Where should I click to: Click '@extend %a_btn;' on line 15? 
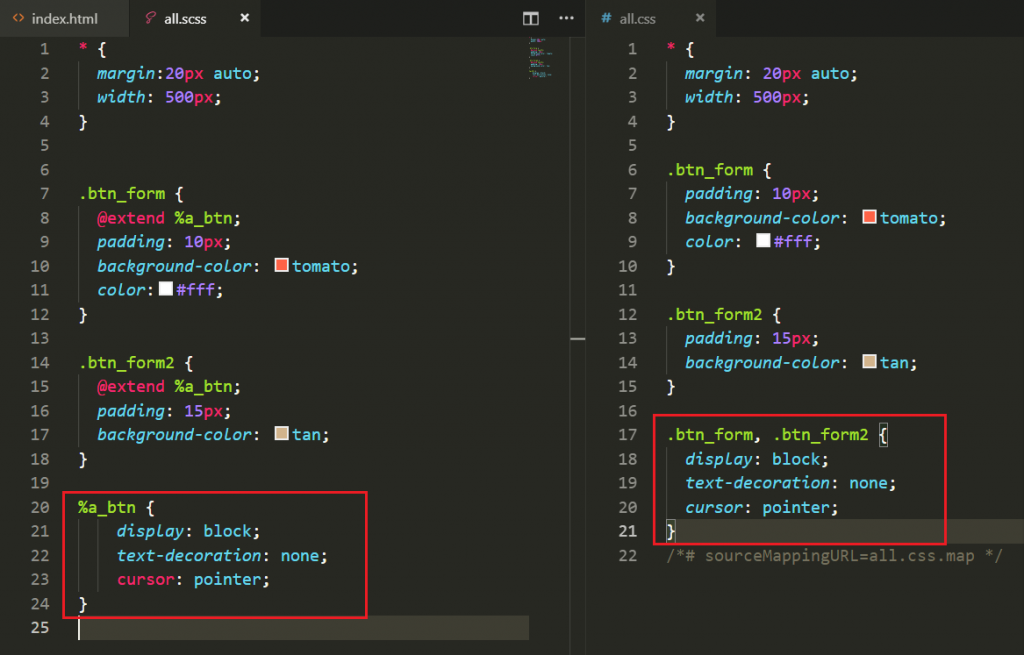click(x=168, y=387)
